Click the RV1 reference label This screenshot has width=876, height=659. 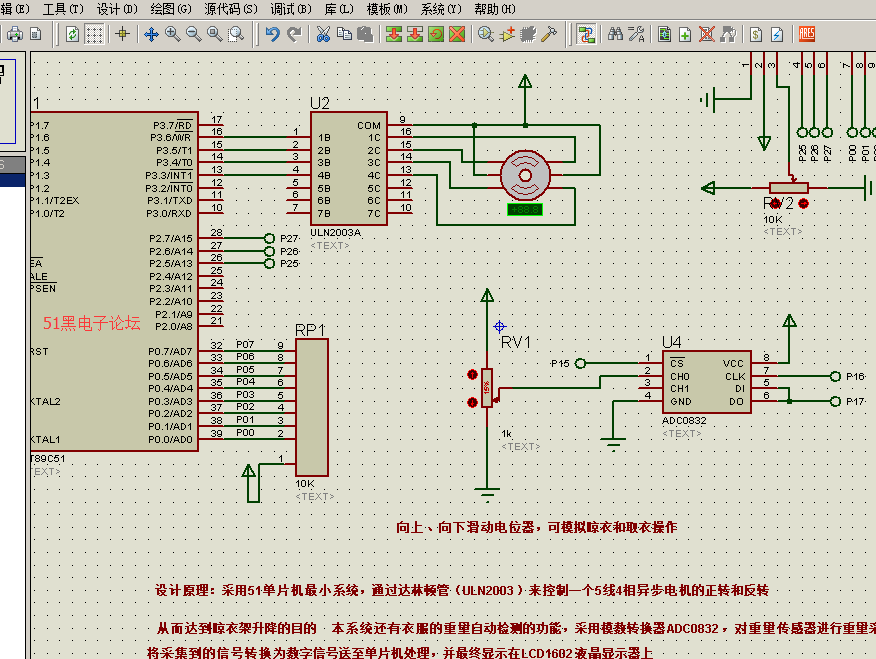pyautogui.click(x=515, y=342)
